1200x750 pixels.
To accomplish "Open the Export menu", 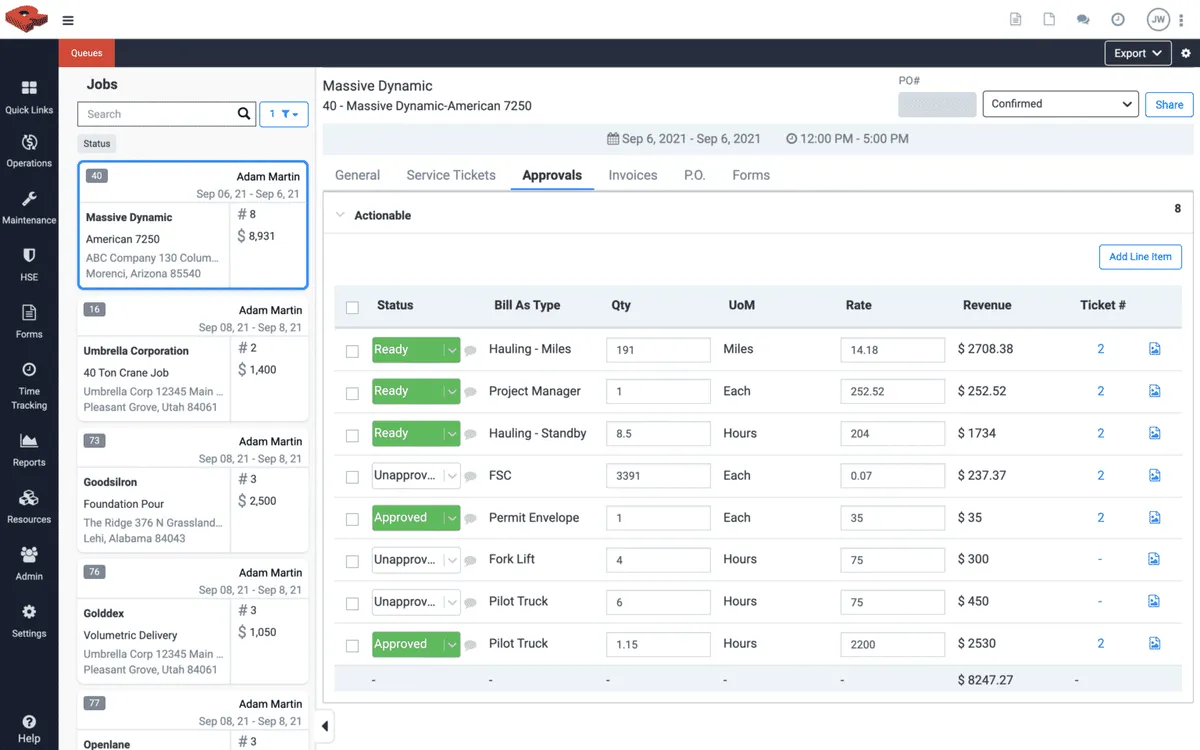I will click(1137, 53).
